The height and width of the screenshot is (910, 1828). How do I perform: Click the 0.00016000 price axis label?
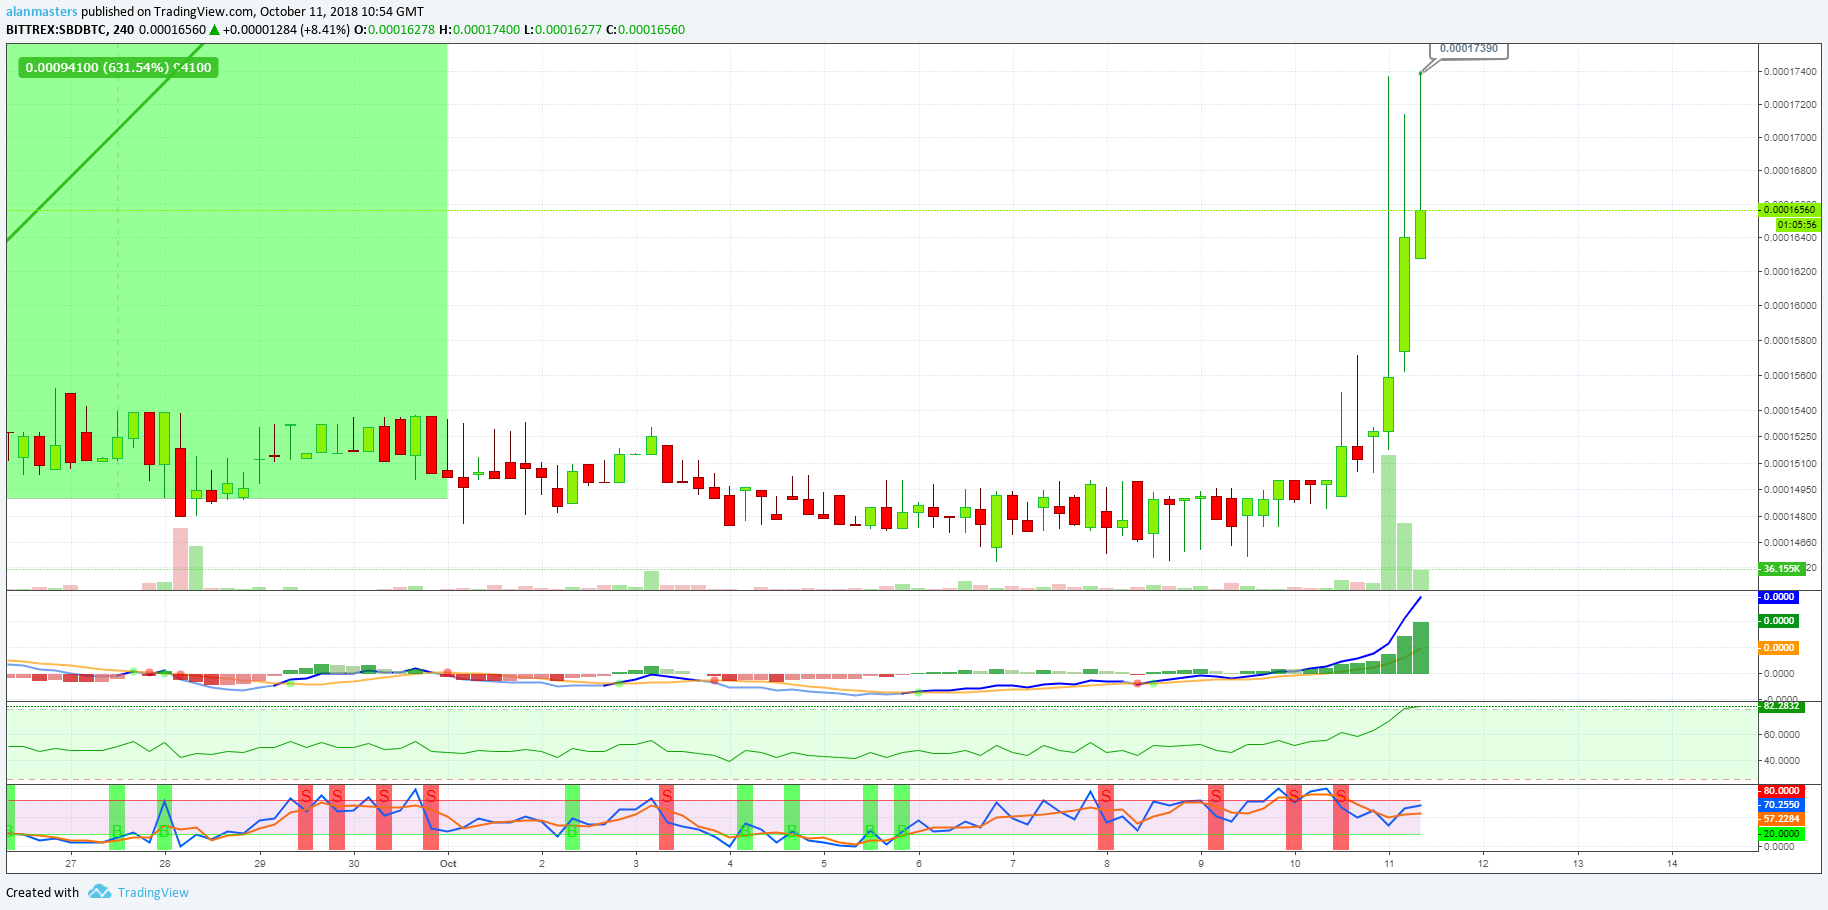1790,306
